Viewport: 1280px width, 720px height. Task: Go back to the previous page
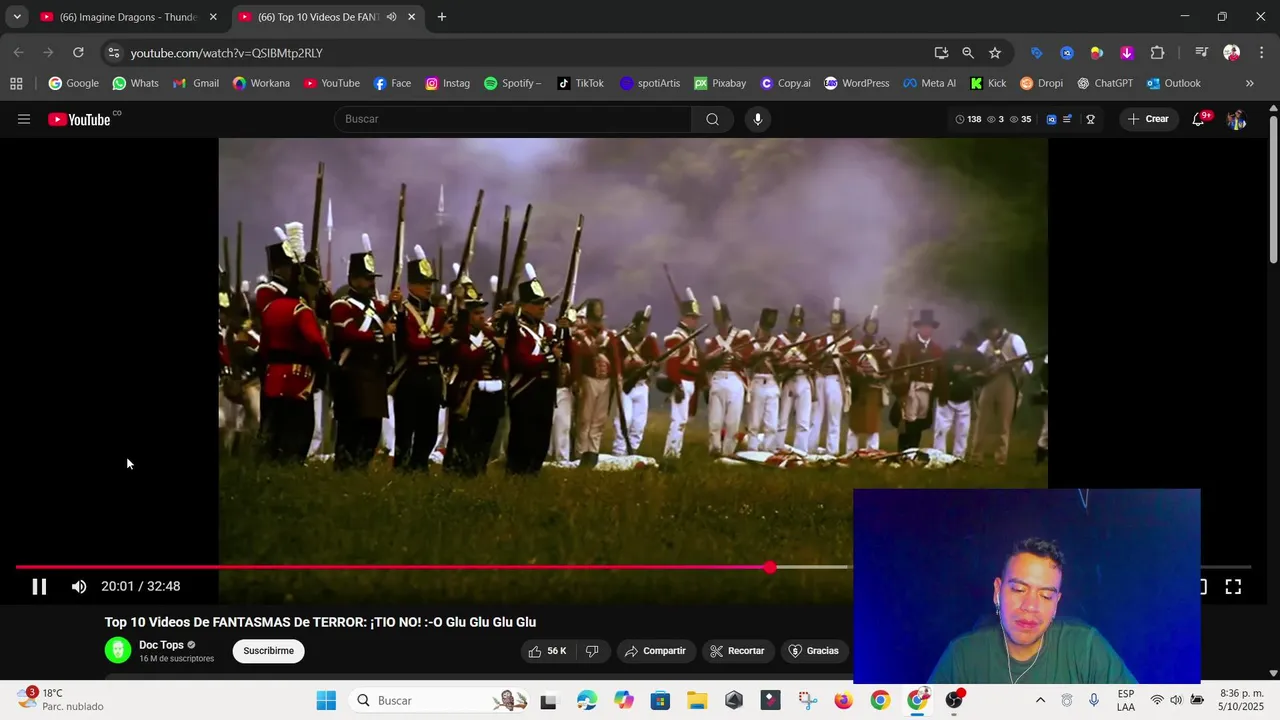19,53
